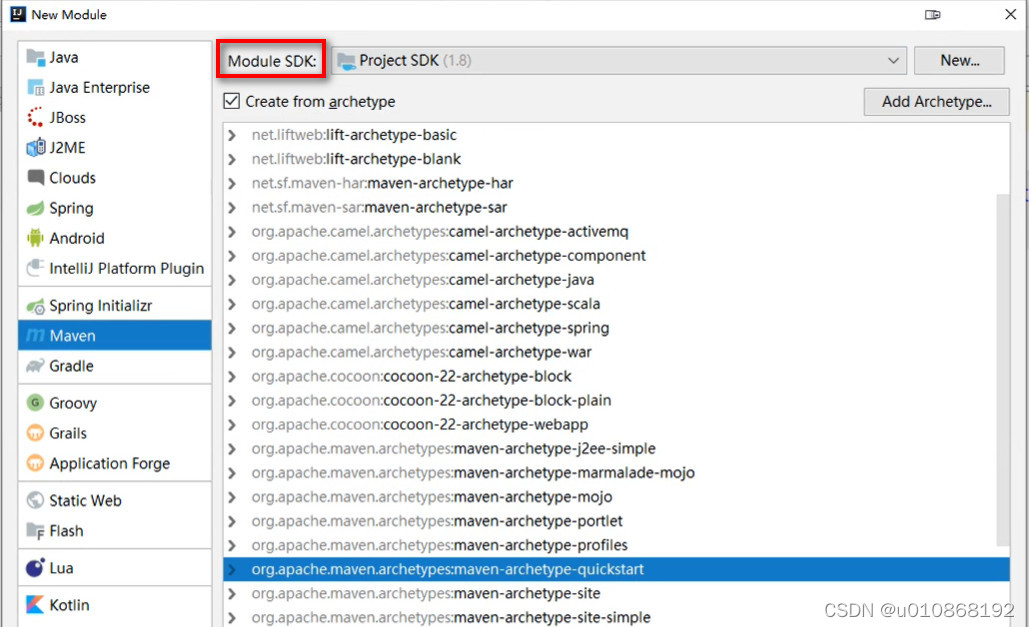Click the Flash folder icon
The height and width of the screenshot is (627, 1029).
(x=35, y=530)
